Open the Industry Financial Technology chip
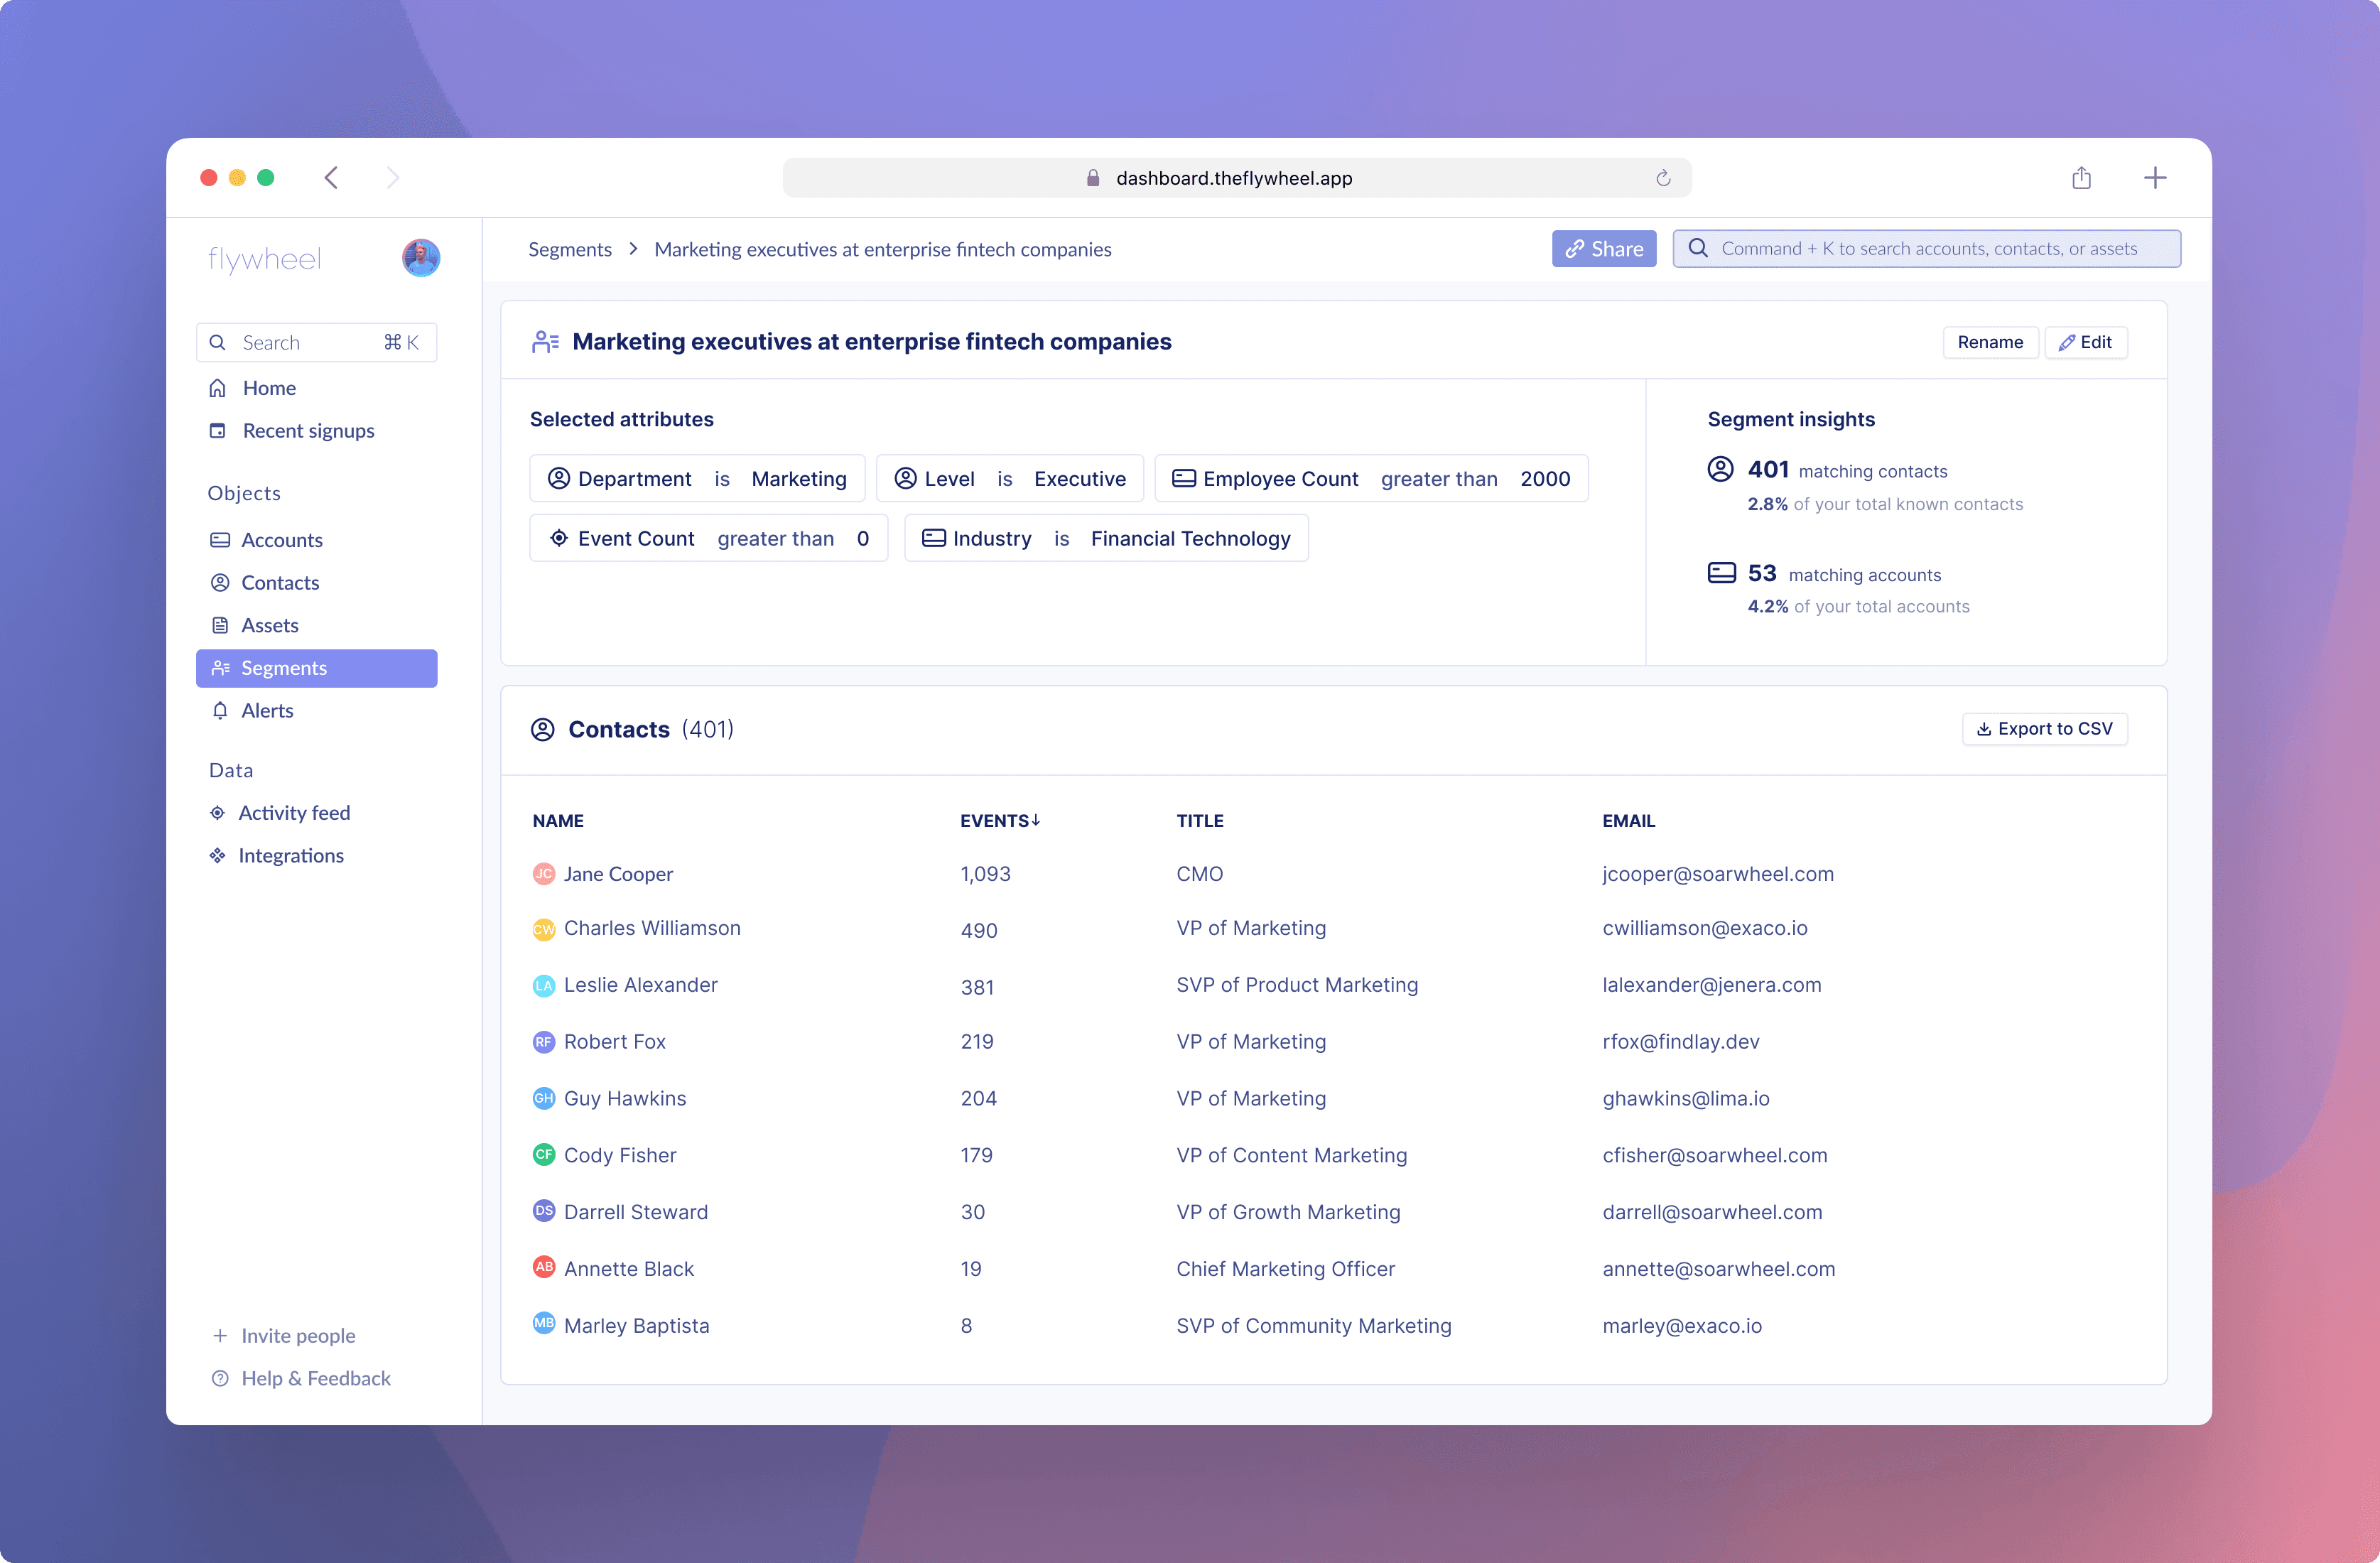 click(1106, 539)
